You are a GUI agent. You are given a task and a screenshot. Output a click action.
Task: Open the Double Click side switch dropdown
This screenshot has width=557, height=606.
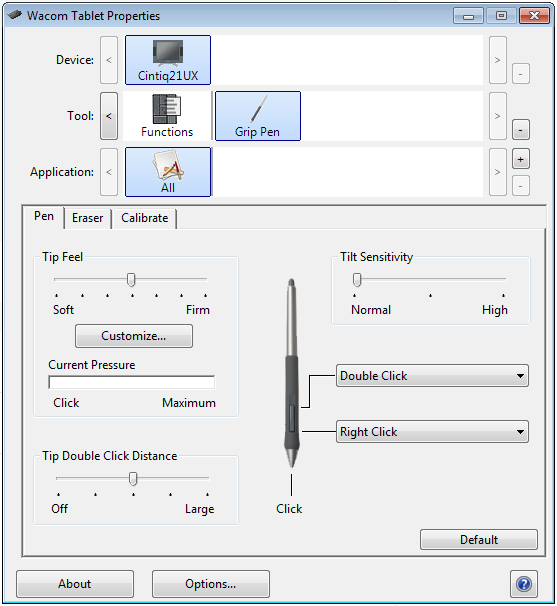[432, 376]
